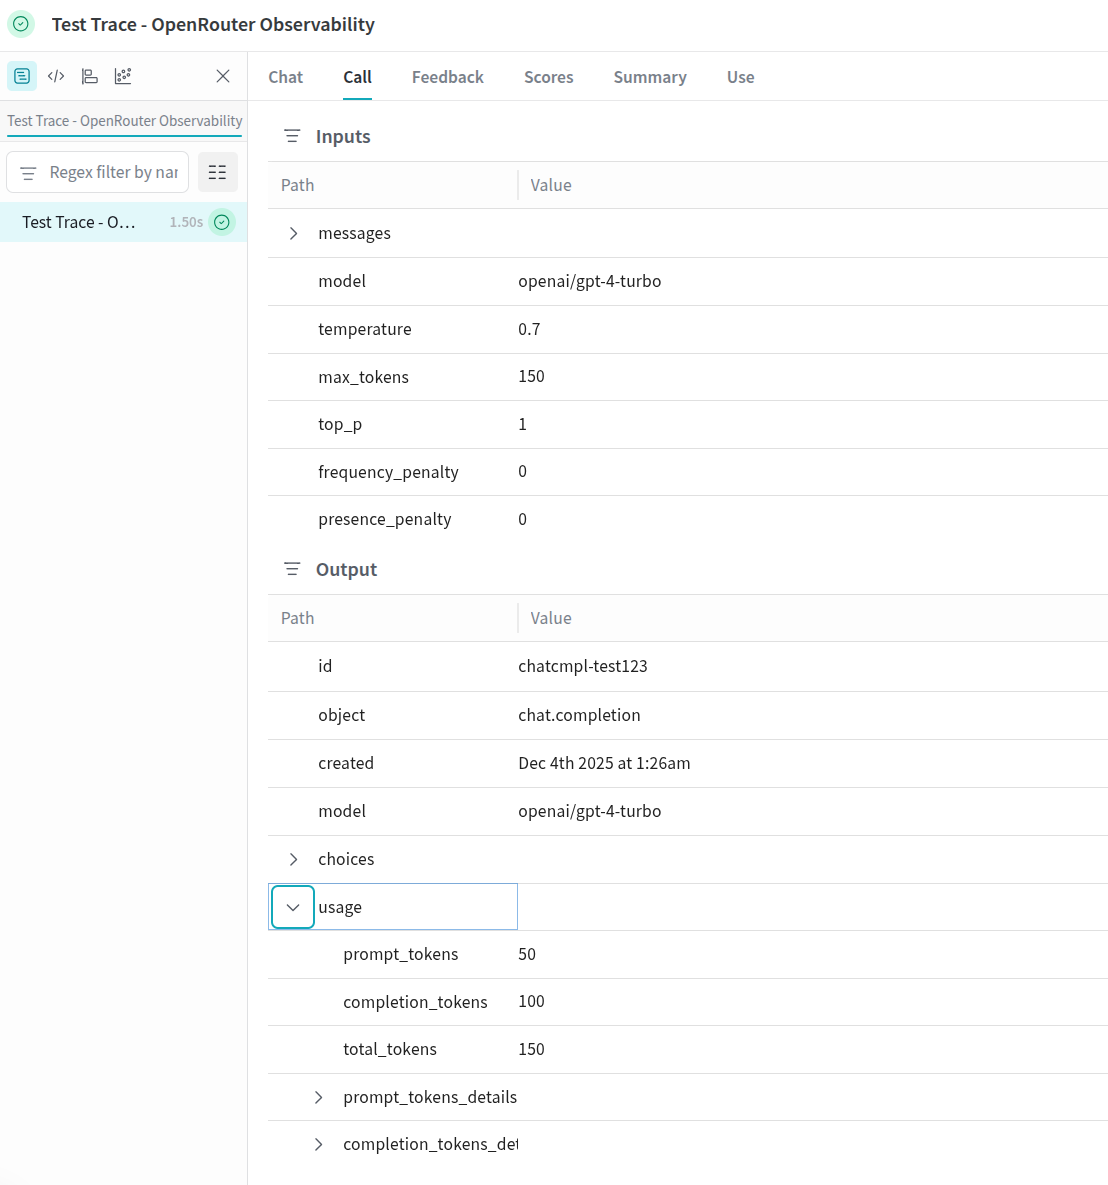Viewport: 1108px width, 1185px height.
Task: Switch to flame graph view icon
Action: 90,76
